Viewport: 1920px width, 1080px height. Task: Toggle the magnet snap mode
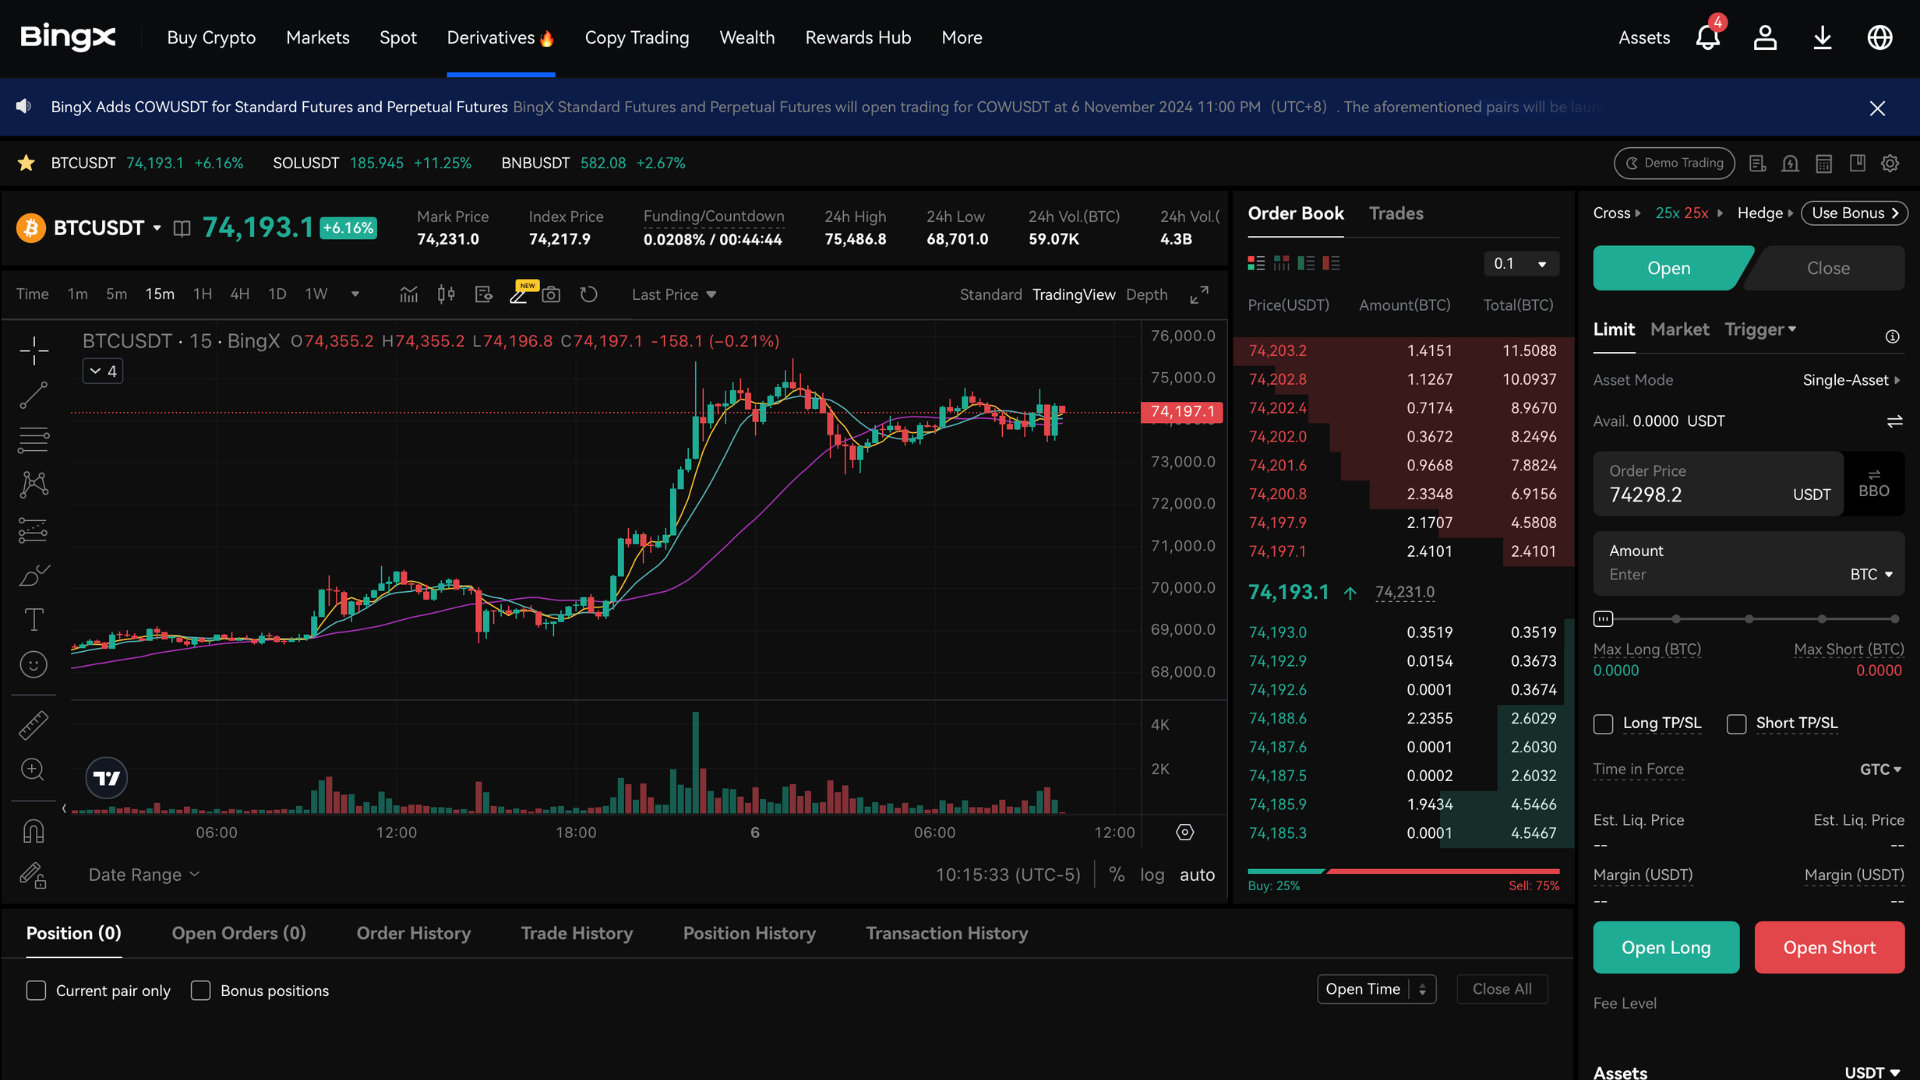33,831
